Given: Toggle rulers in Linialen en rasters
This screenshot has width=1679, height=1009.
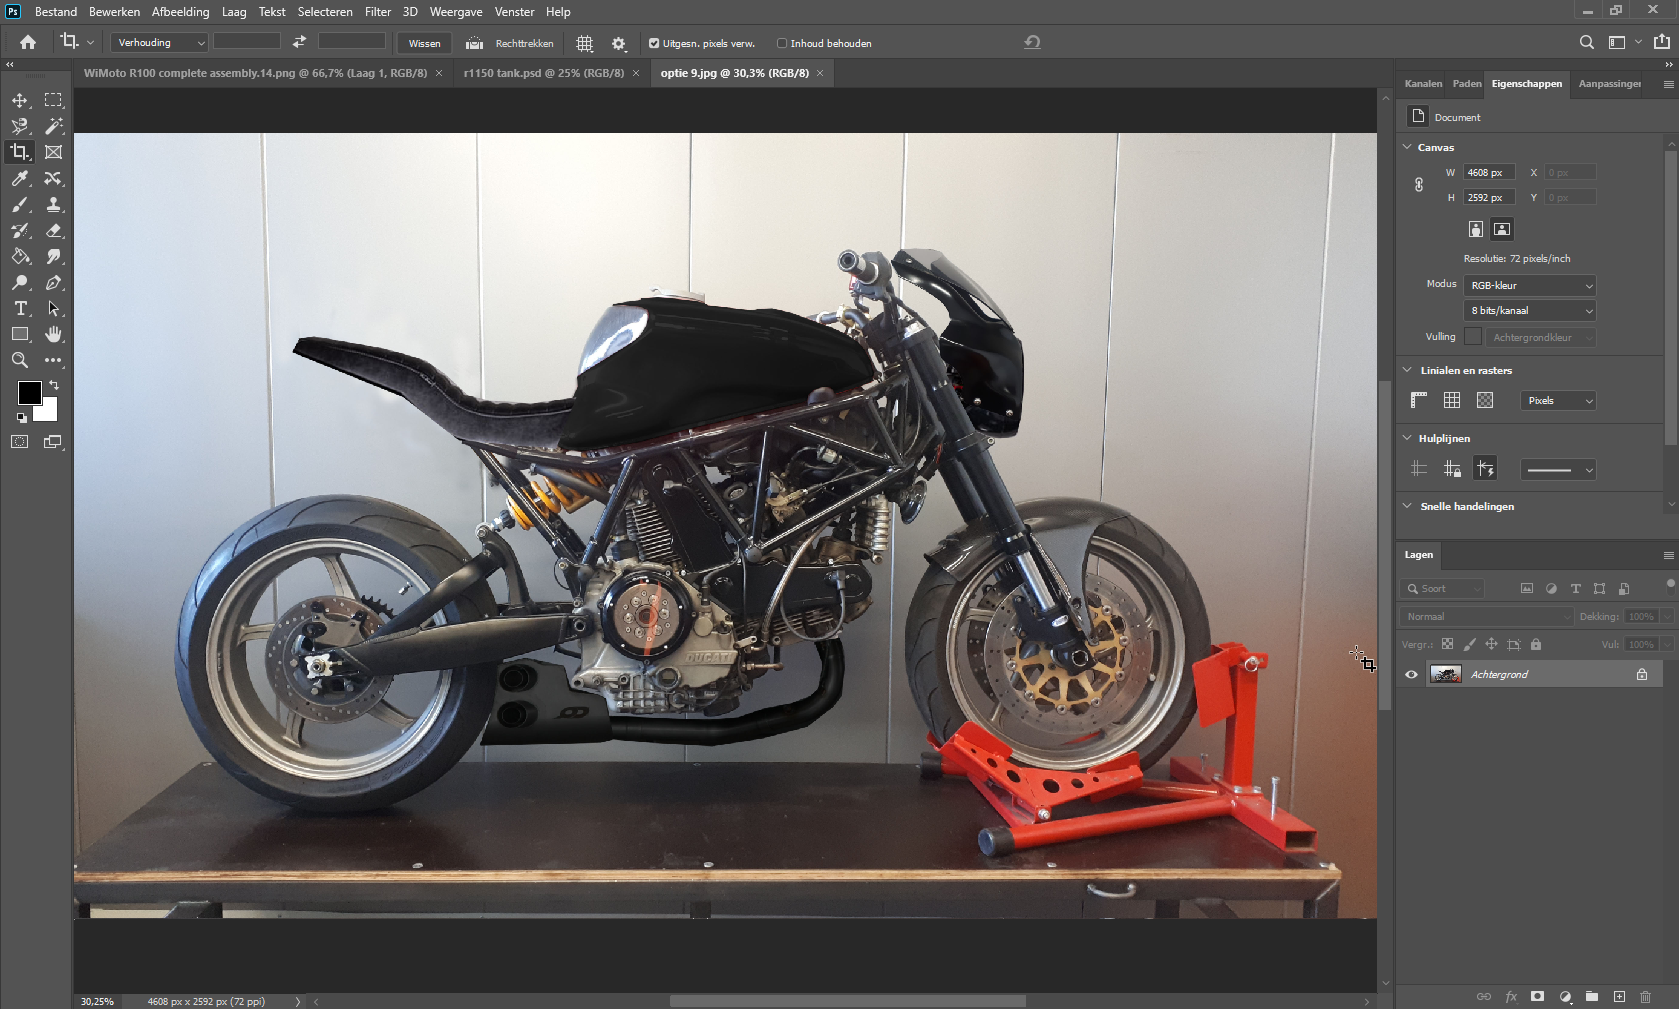Looking at the screenshot, I should click(1419, 400).
